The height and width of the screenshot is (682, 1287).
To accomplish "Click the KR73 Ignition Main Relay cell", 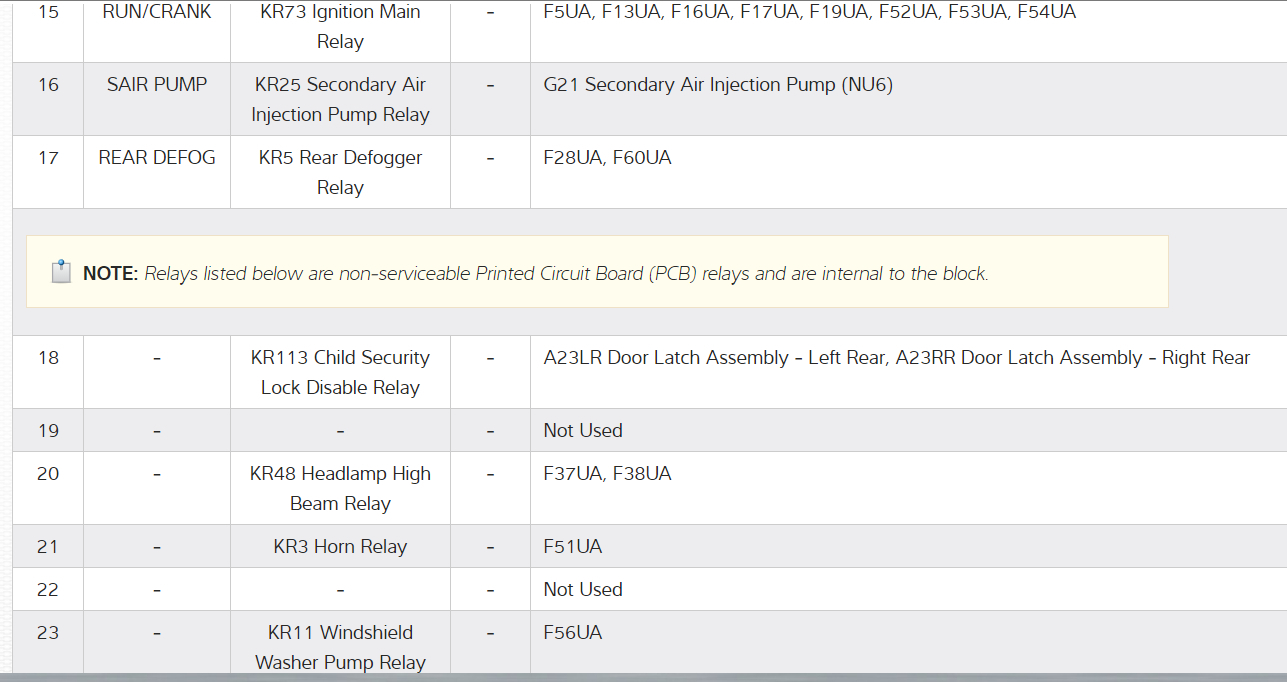I will [340, 27].
